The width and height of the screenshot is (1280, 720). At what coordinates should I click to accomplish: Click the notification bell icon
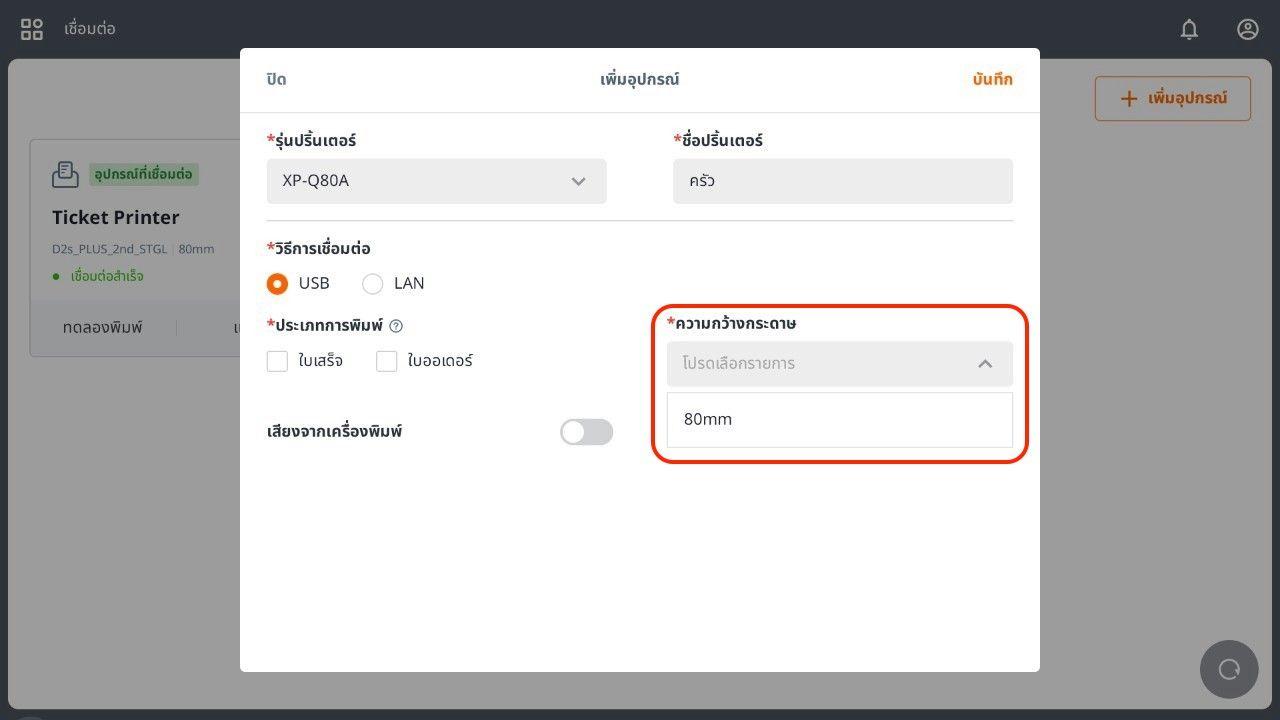pyautogui.click(x=1189, y=29)
